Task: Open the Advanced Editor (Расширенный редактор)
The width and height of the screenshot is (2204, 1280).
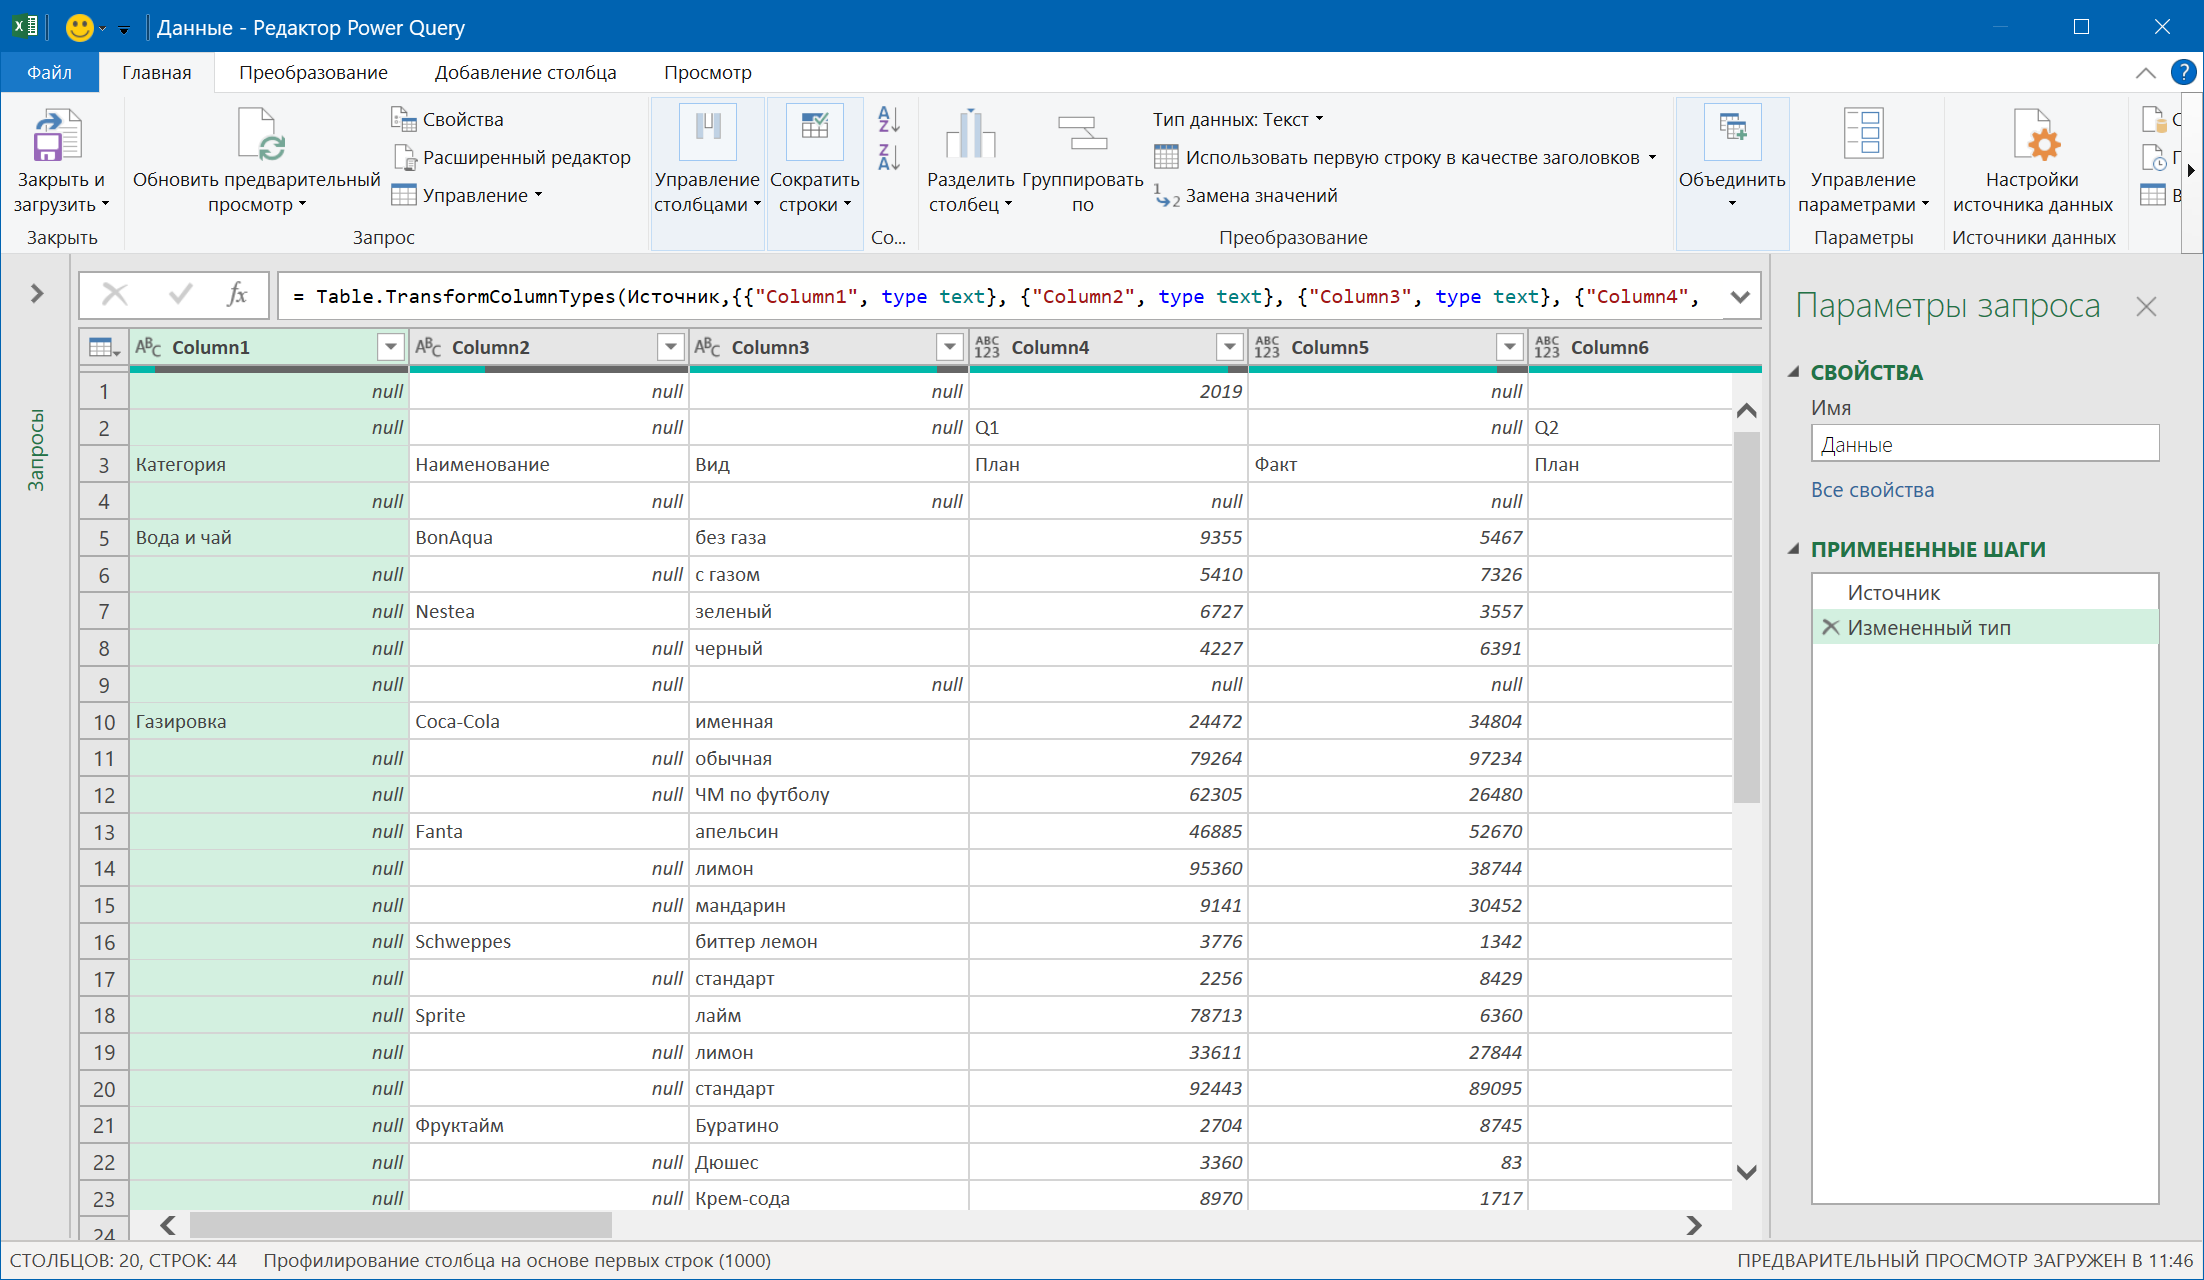Action: pos(513,157)
